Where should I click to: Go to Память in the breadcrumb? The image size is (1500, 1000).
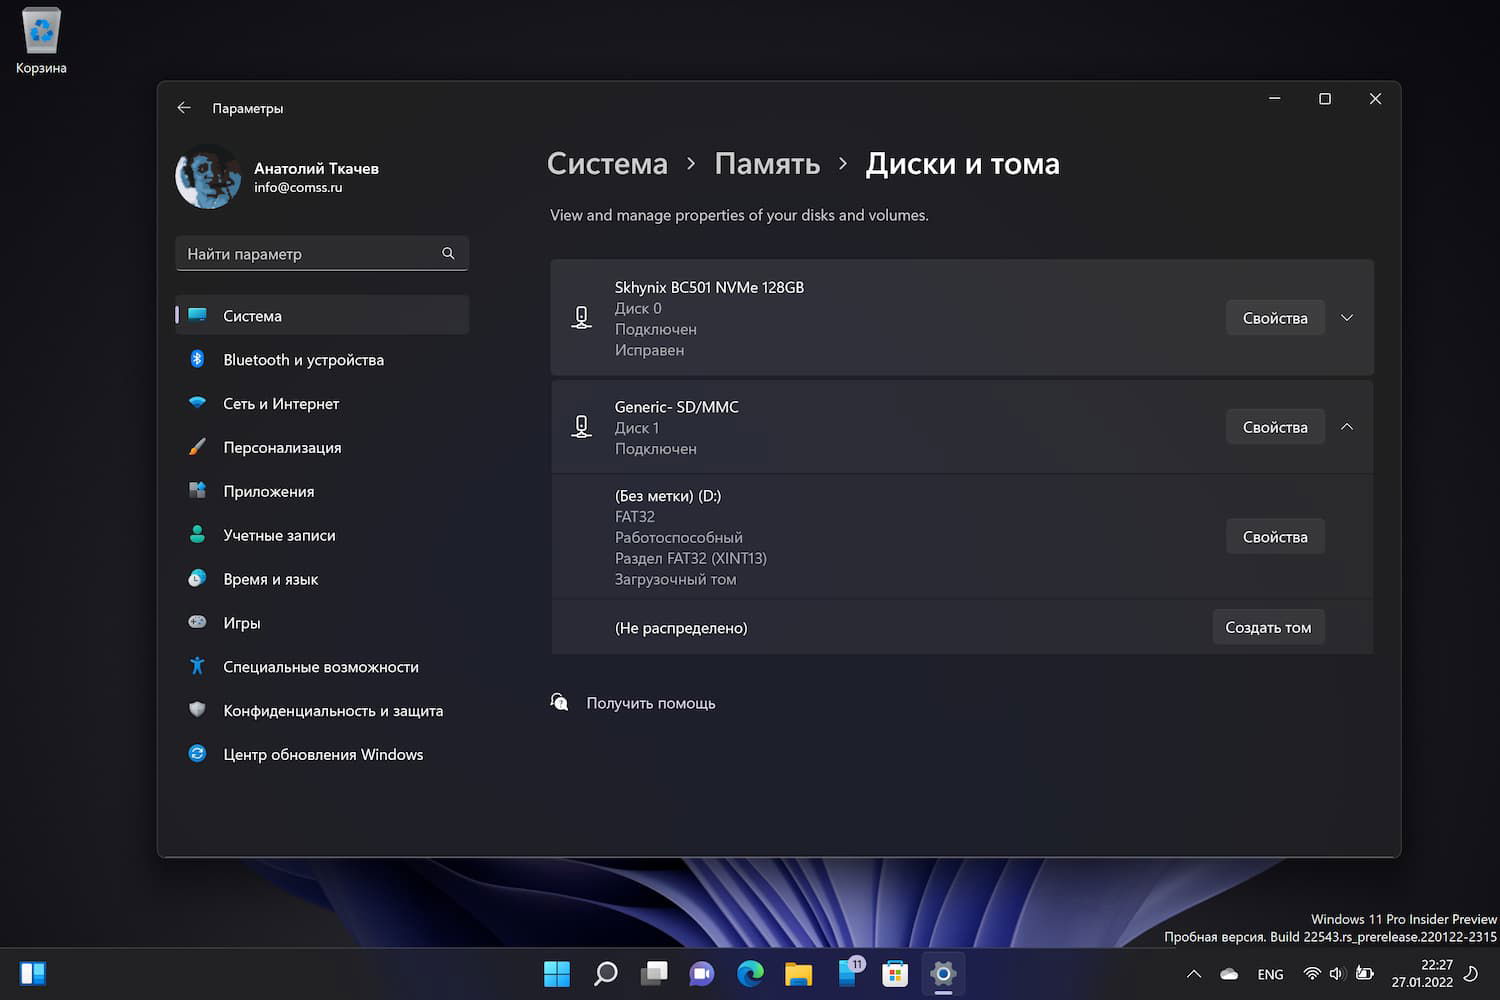coord(767,164)
